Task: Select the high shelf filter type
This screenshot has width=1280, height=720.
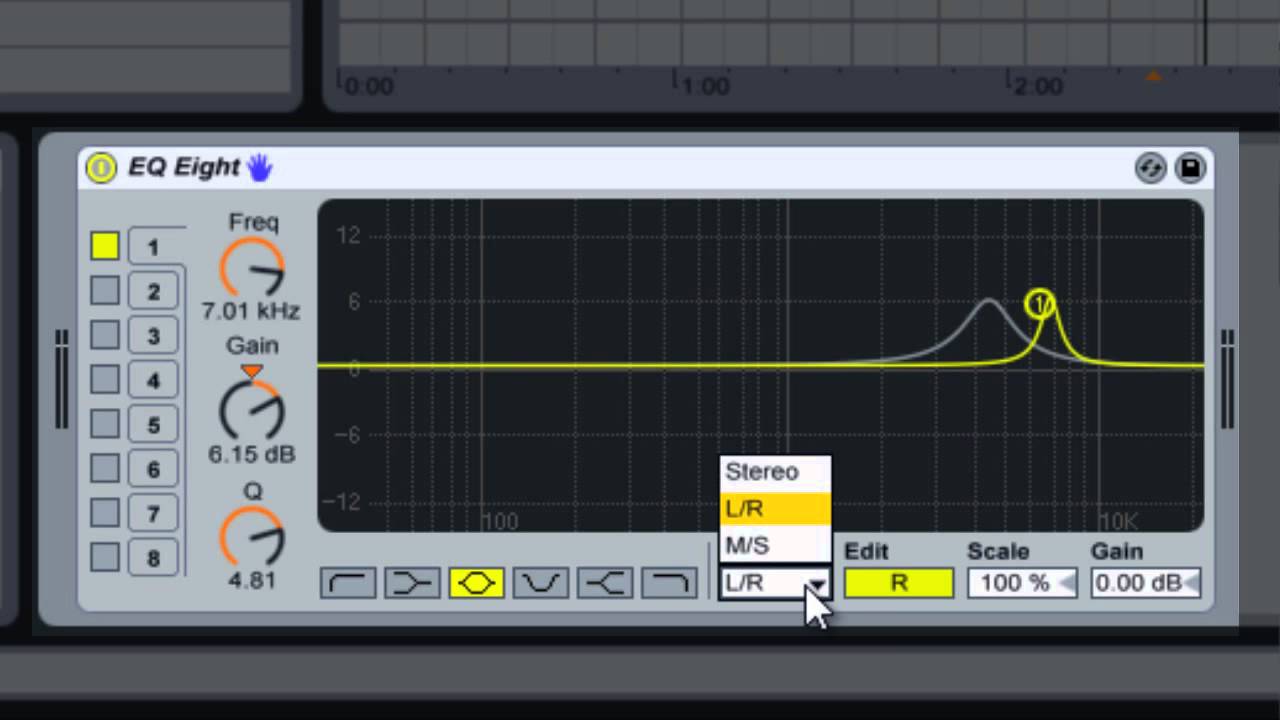Action: pos(605,583)
